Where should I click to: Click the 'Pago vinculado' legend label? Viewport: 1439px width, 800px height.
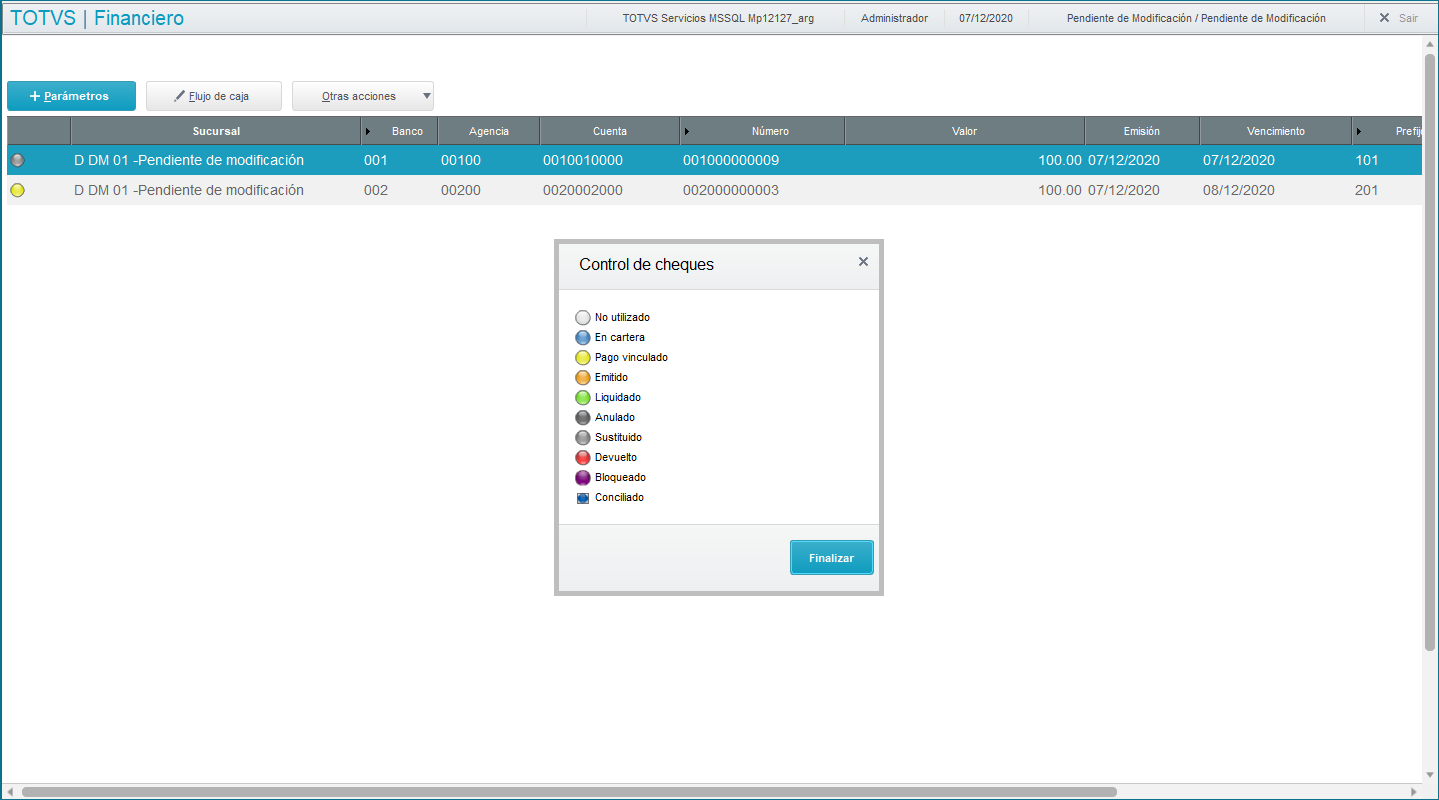tap(631, 357)
